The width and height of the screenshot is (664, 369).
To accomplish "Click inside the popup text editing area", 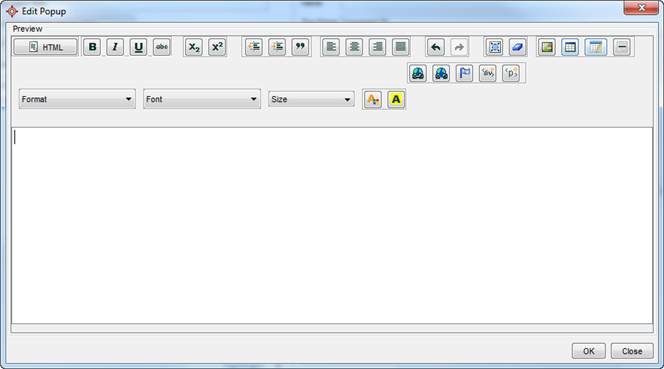I will tap(332, 225).
